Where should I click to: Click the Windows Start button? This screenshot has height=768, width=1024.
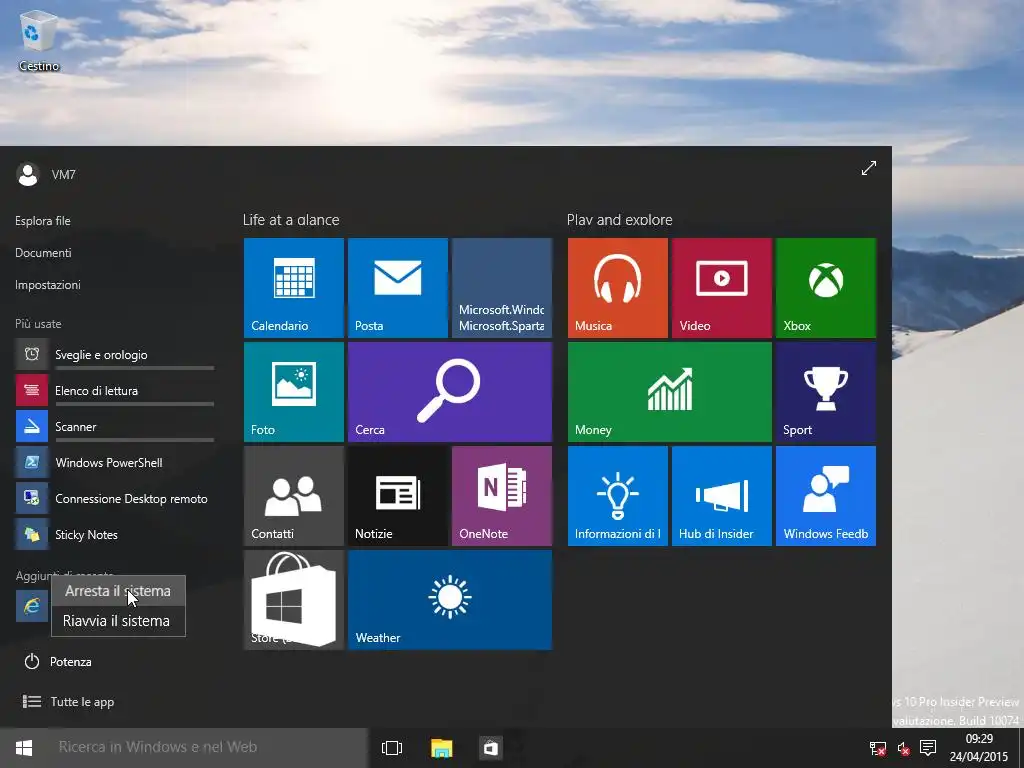(24, 748)
